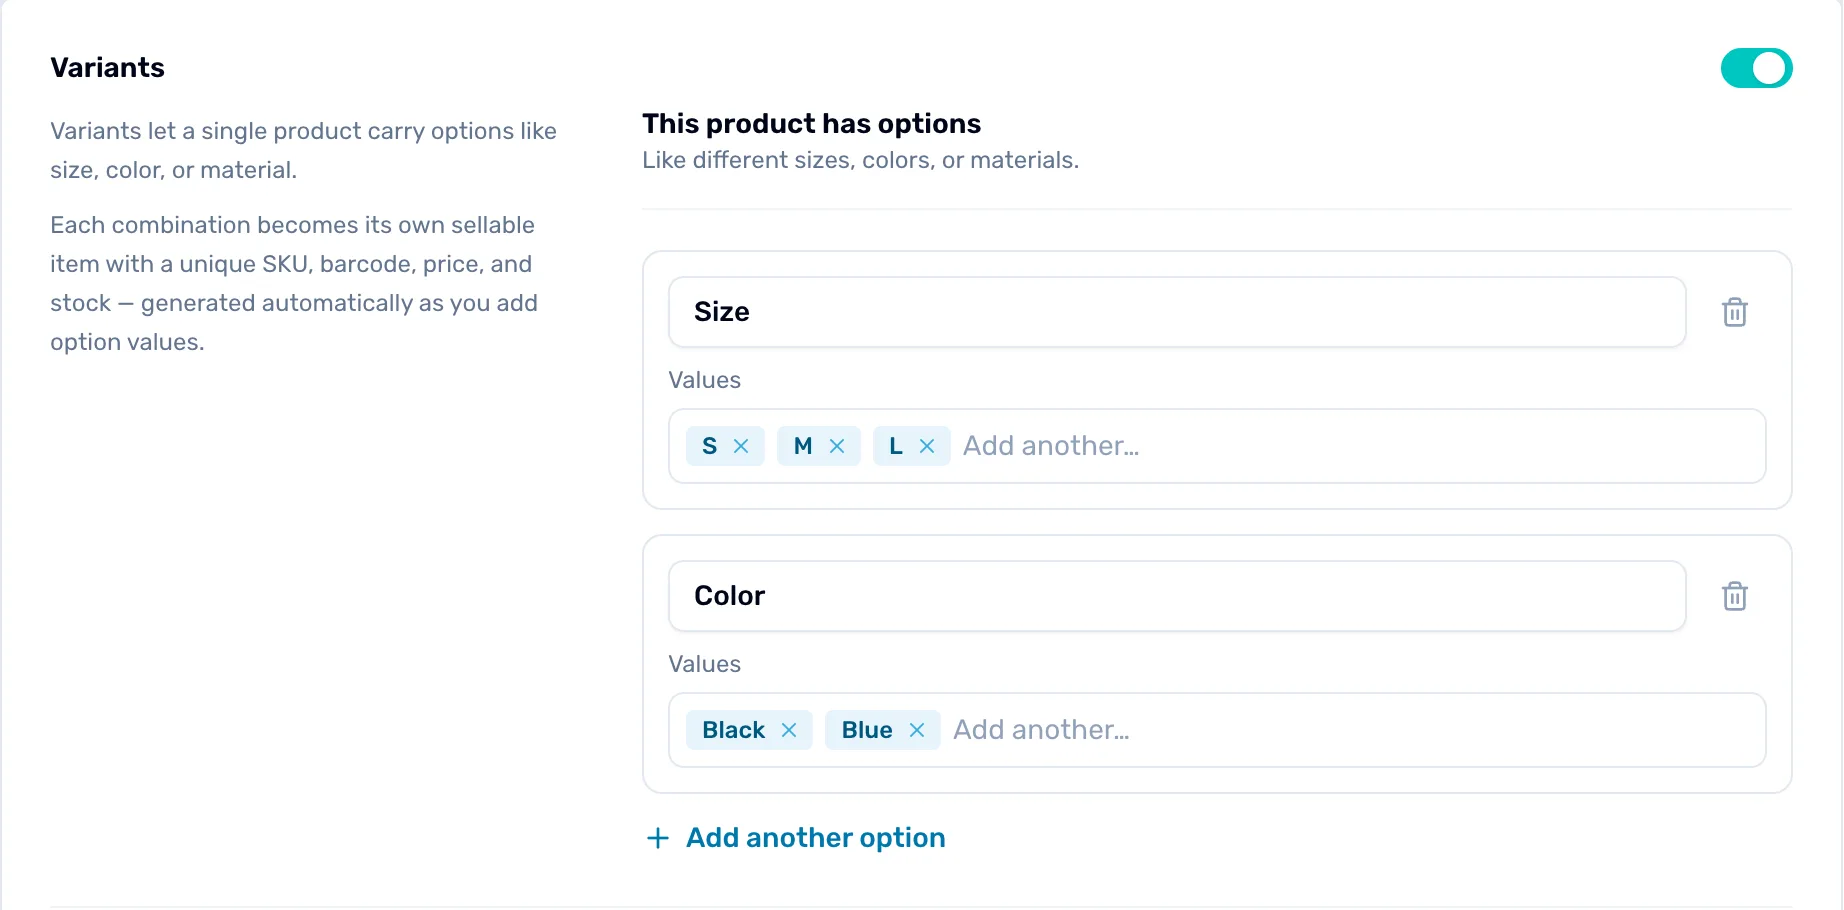This screenshot has width=1844, height=910.
Task: Click the Variants section heading
Action: coord(108,68)
